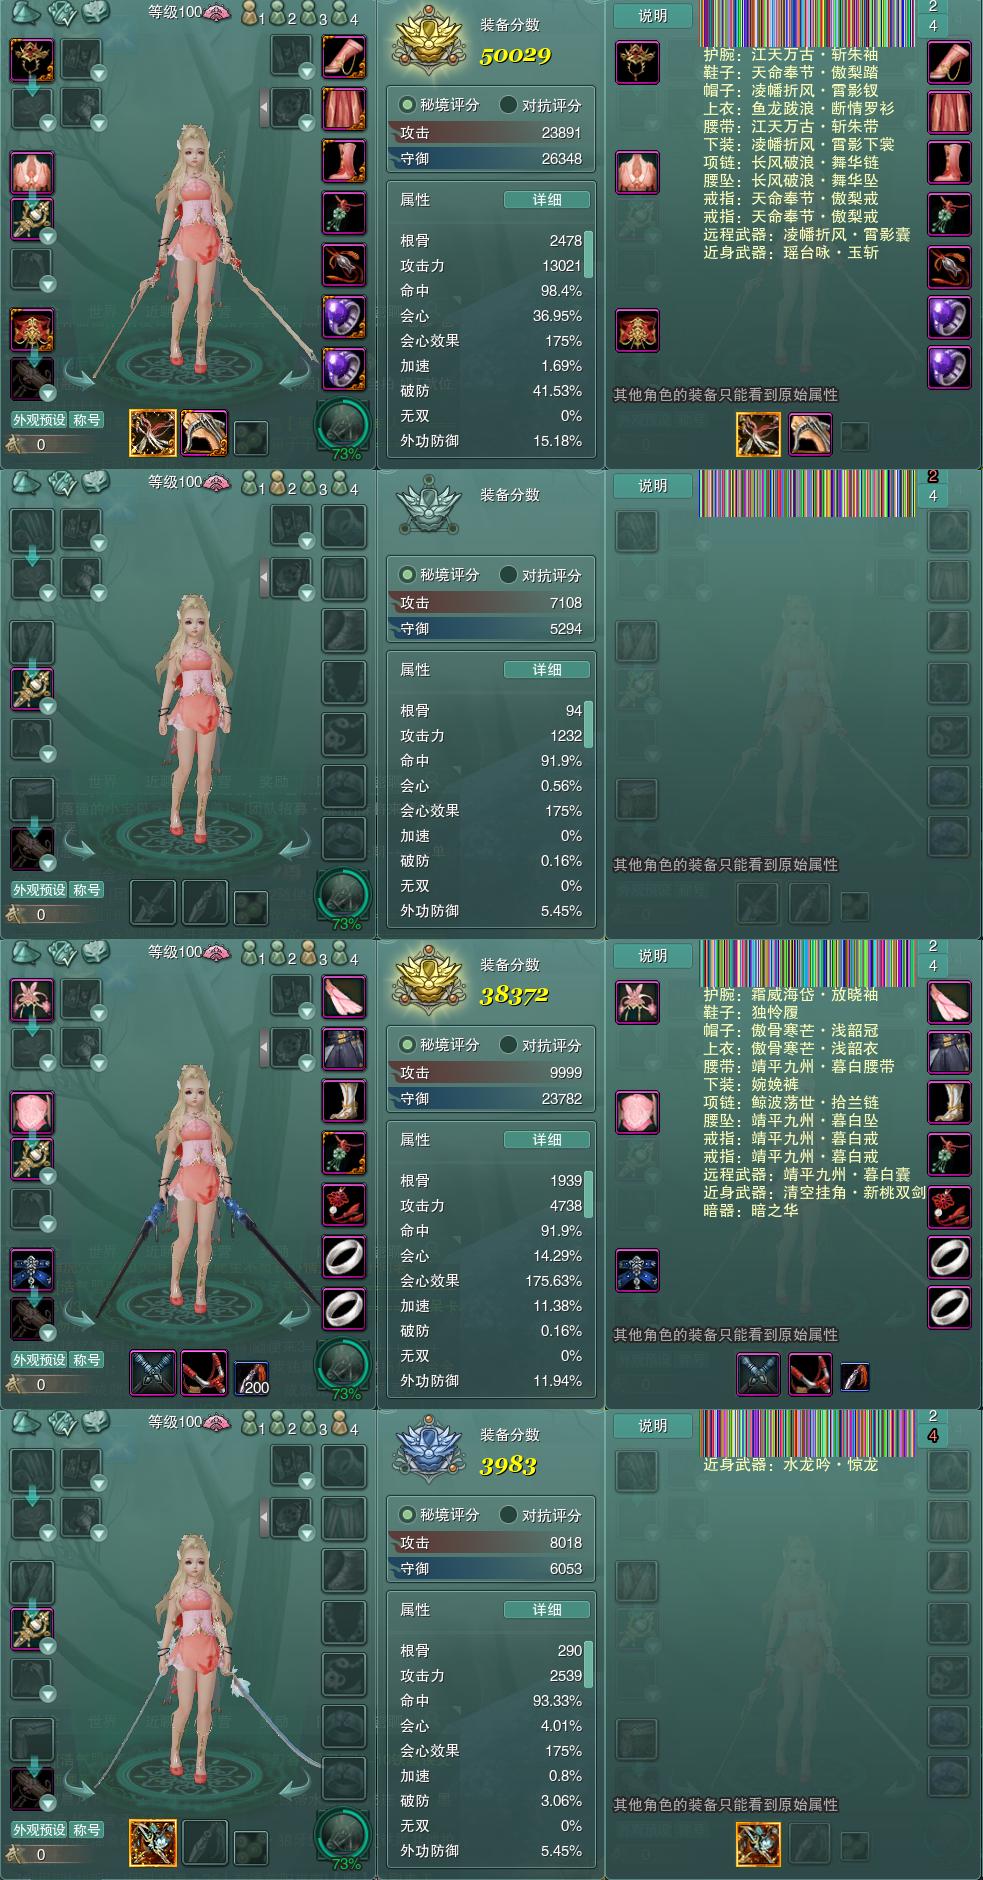Select the hat tab icon in the 50029 panel
983x1880 pixels.
(25, 11)
